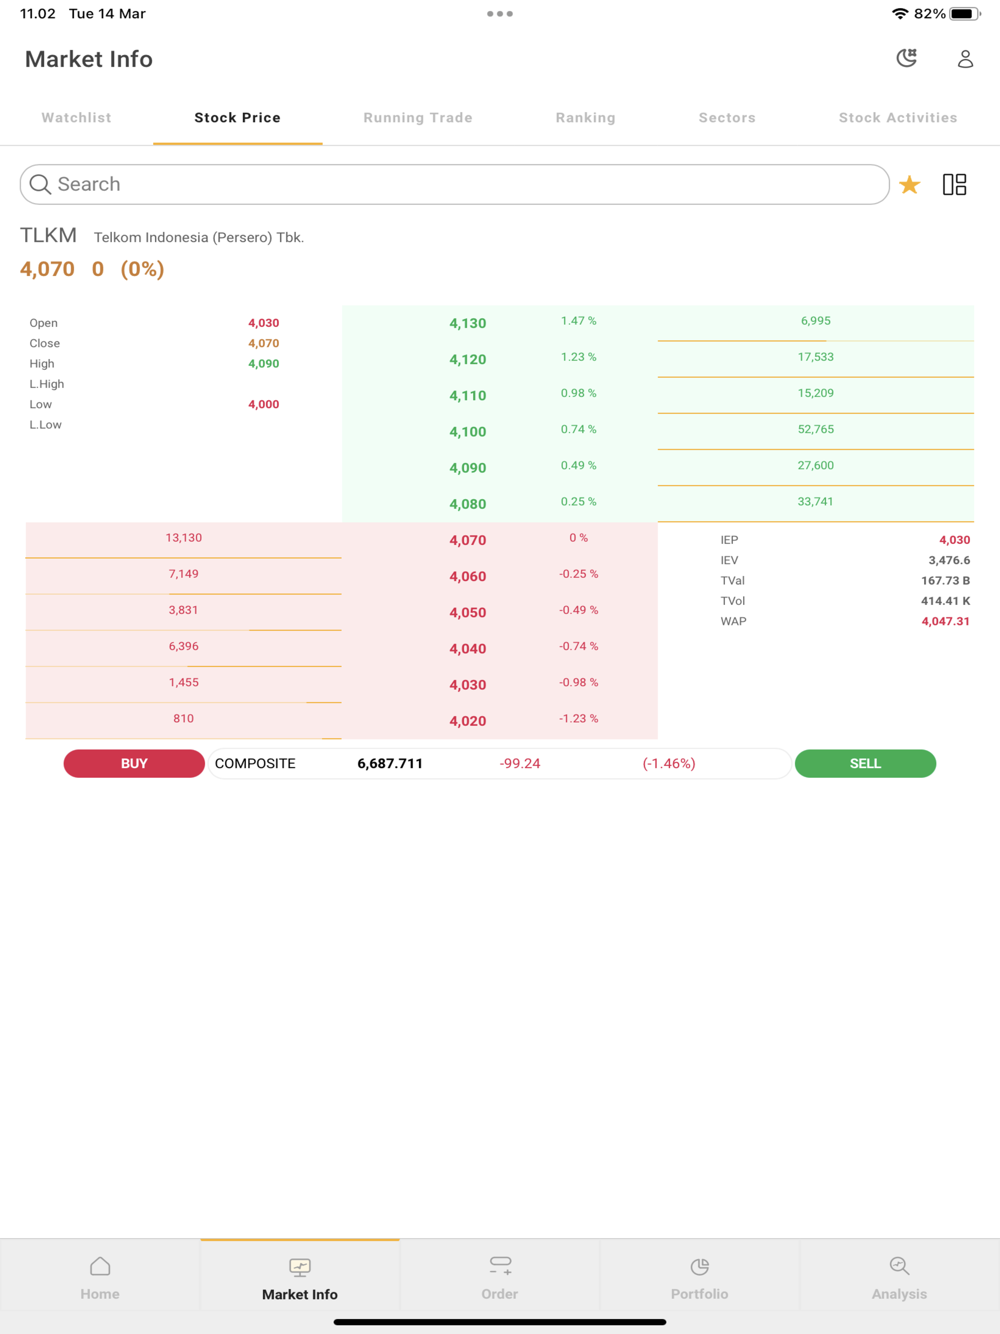Select the bid price 4,030 in order book
Image resolution: width=1000 pixels, height=1334 pixels.
click(468, 685)
